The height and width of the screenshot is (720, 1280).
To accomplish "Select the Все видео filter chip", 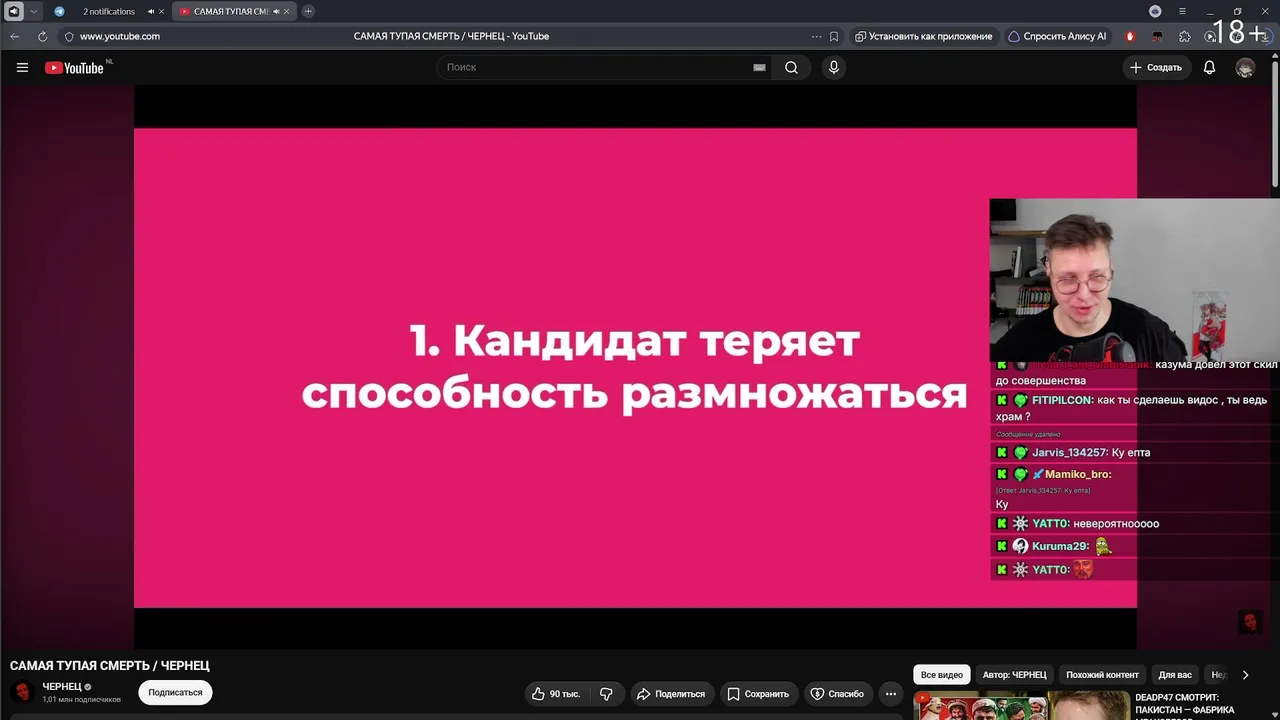I will click(942, 675).
